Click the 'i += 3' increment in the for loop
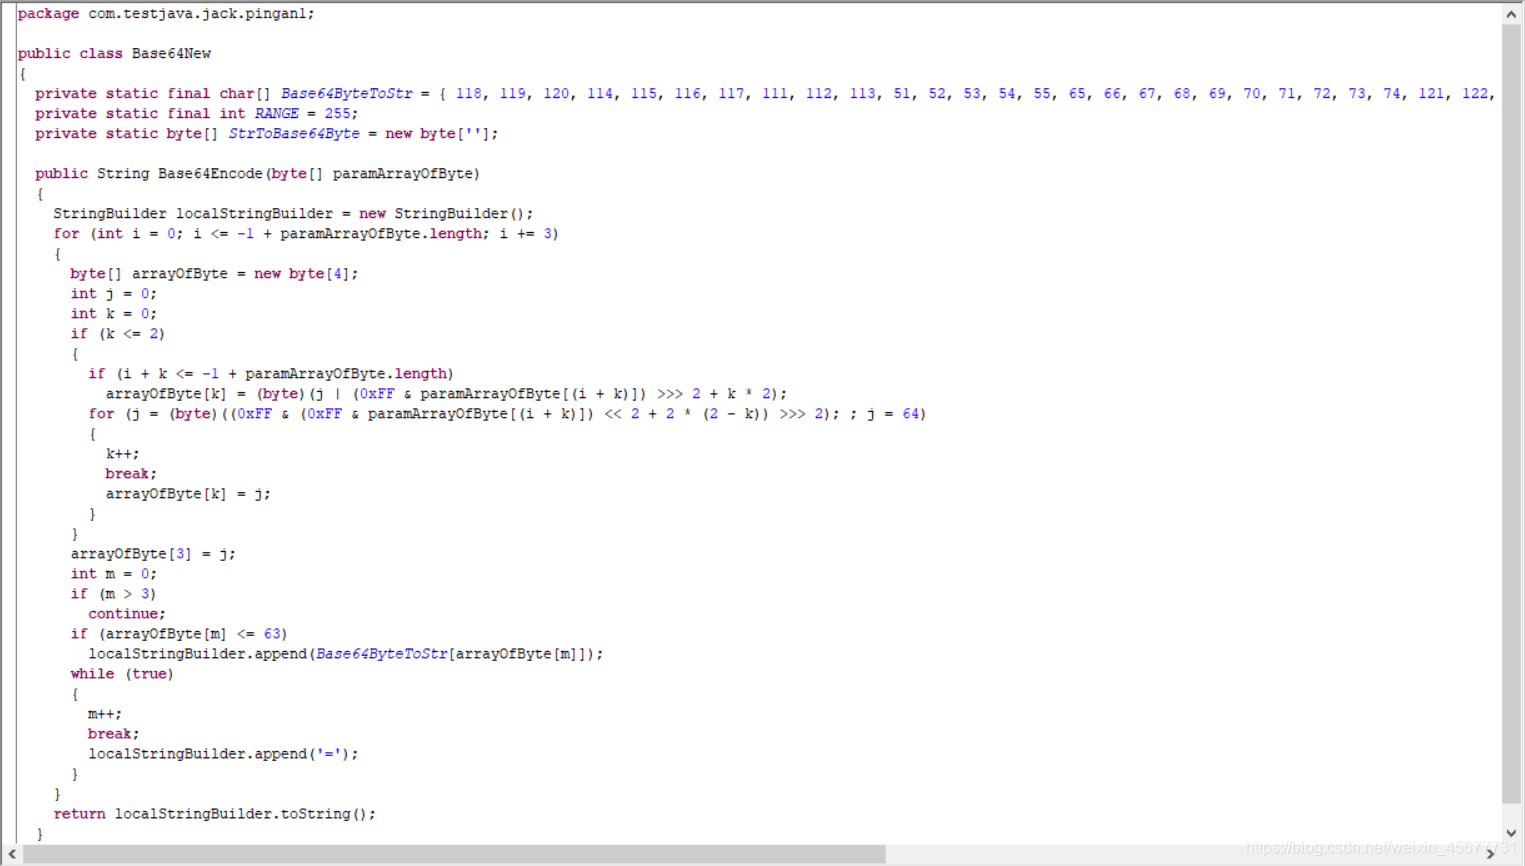Viewport: 1525px width, 866px height. [524, 234]
